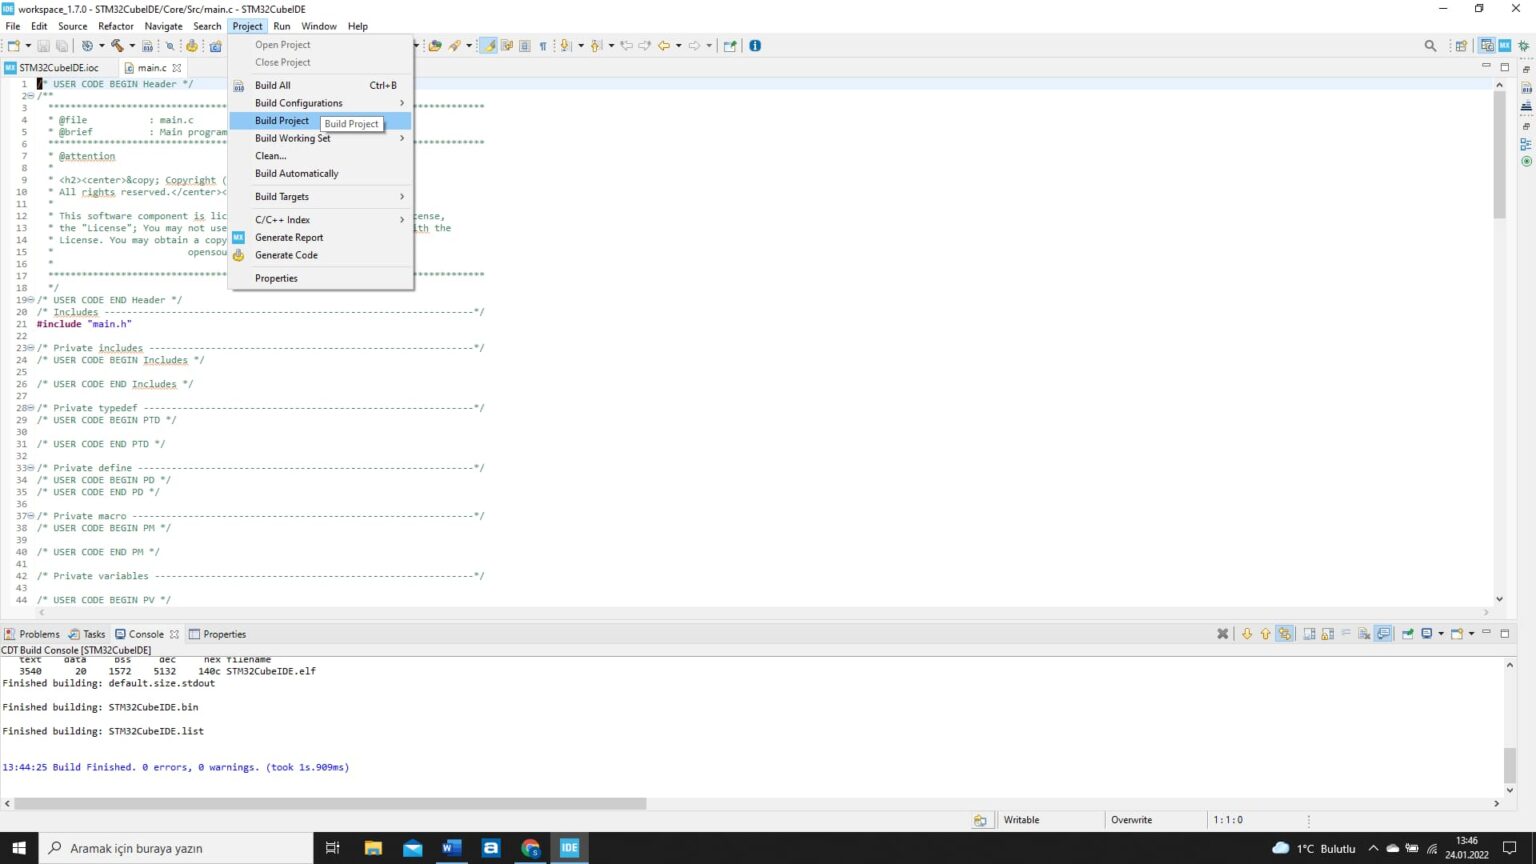
Task: Switch to the STM32CubeIDE.ioc editor tab
Action: tap(58, 68)
